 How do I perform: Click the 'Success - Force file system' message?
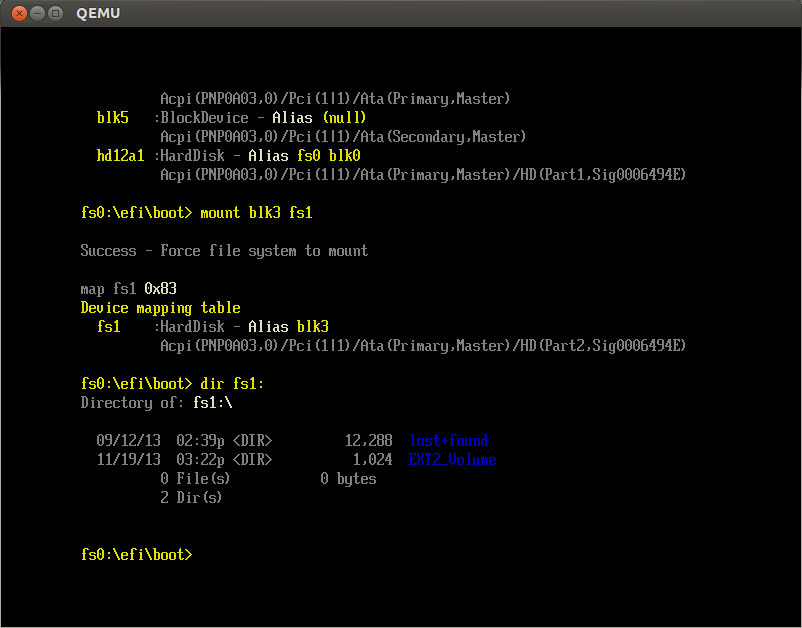pyautogui.click(x=224, y=251)
